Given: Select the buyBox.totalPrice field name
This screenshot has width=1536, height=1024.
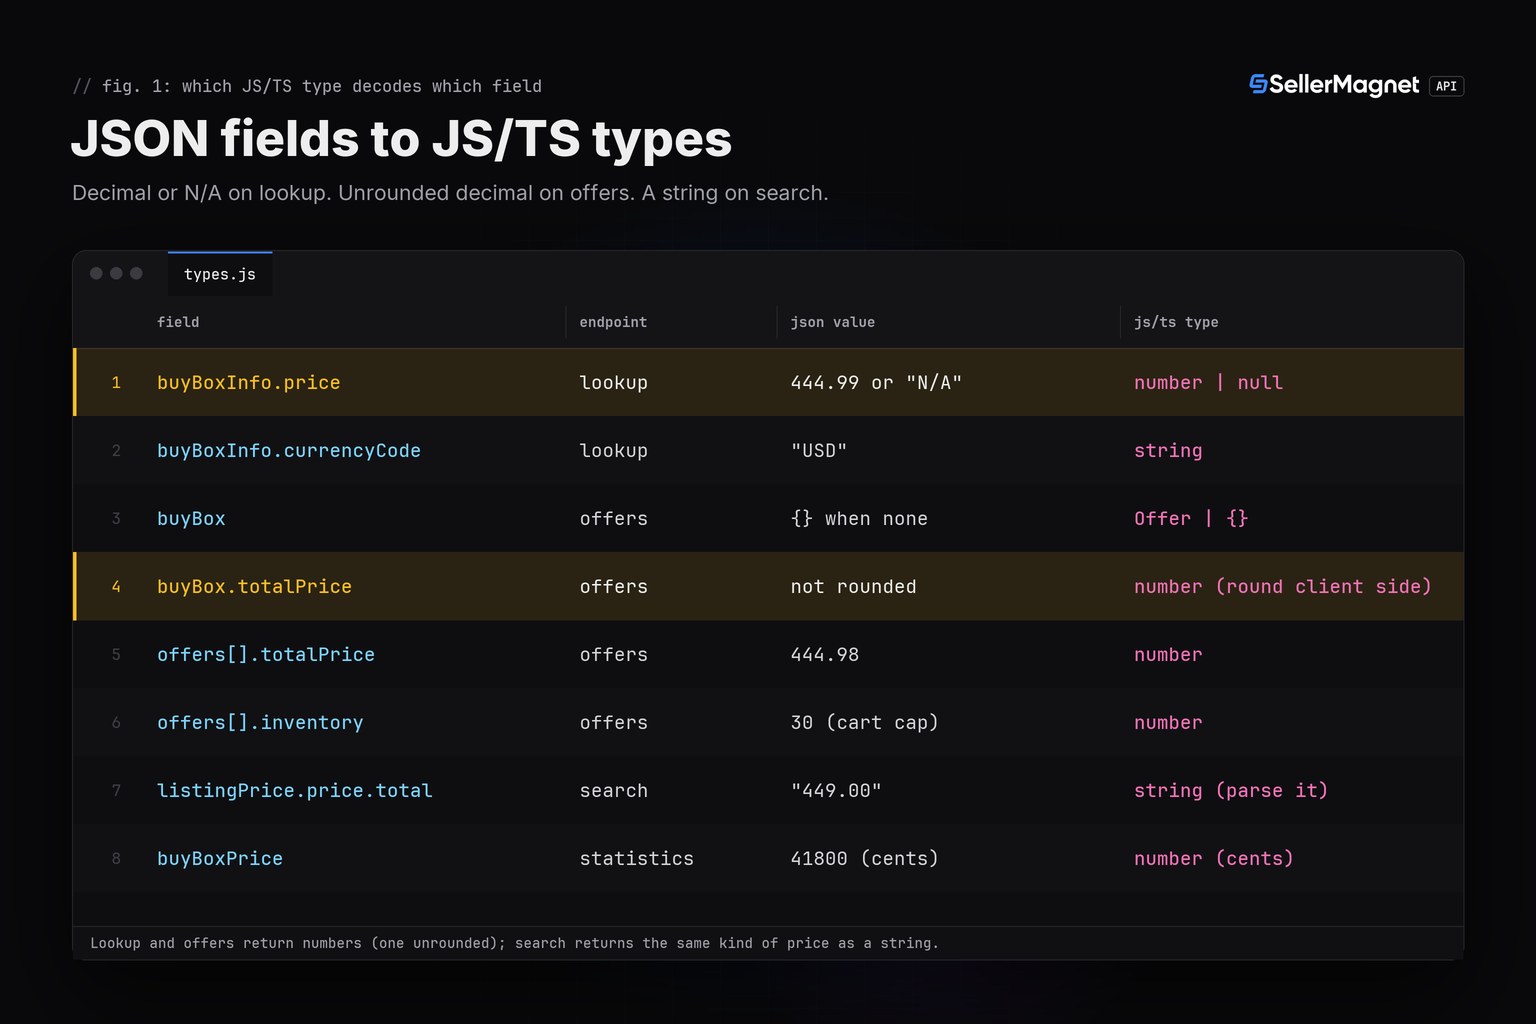Looking at the screenshot, I should (x=254, y=587).
